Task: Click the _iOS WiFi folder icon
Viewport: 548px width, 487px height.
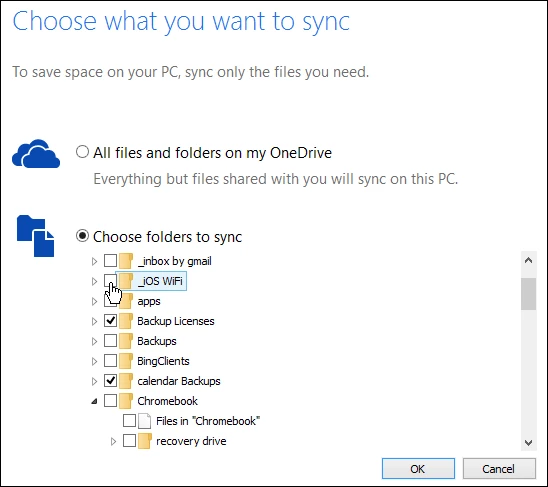Action: point(126,281)
